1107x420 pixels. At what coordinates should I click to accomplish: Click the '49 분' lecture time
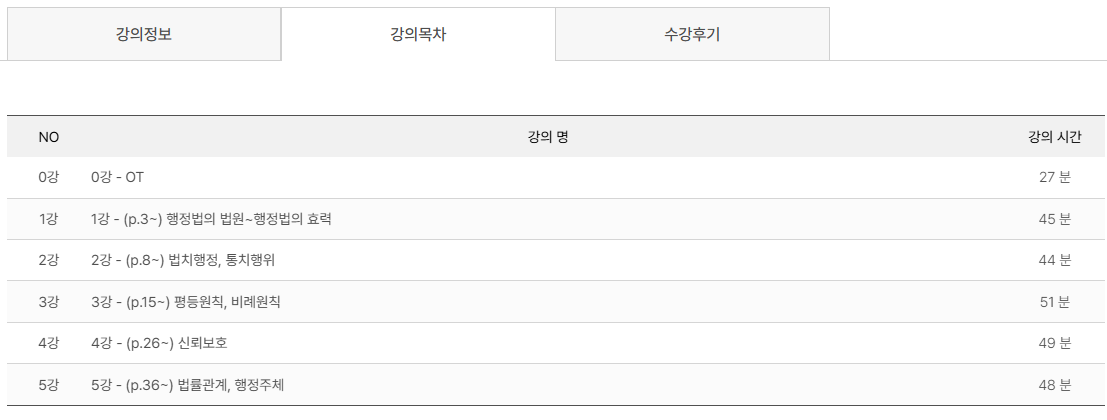[x=1054, y=343]
